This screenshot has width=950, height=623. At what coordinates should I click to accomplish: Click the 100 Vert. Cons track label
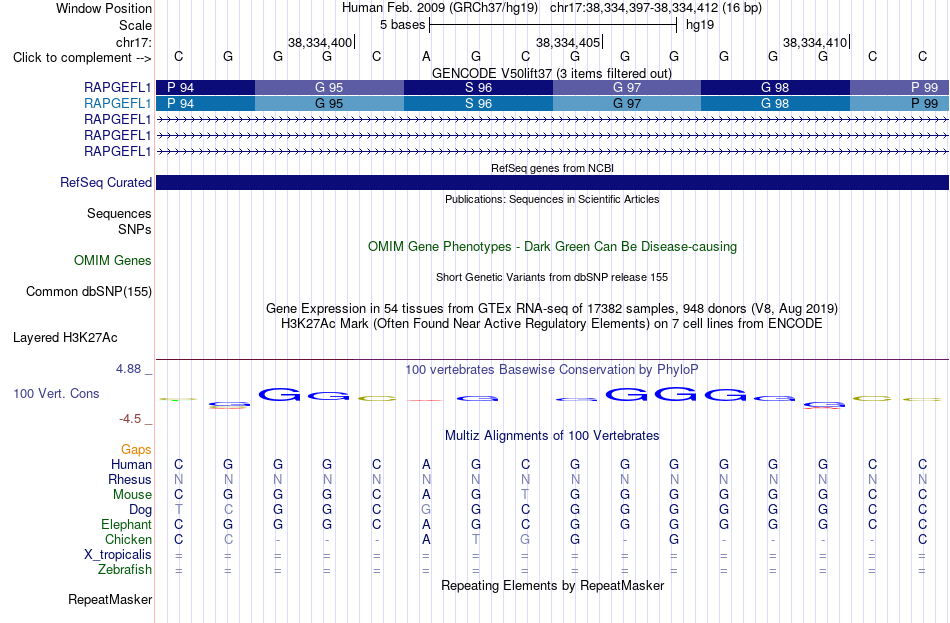click(56, 394)
